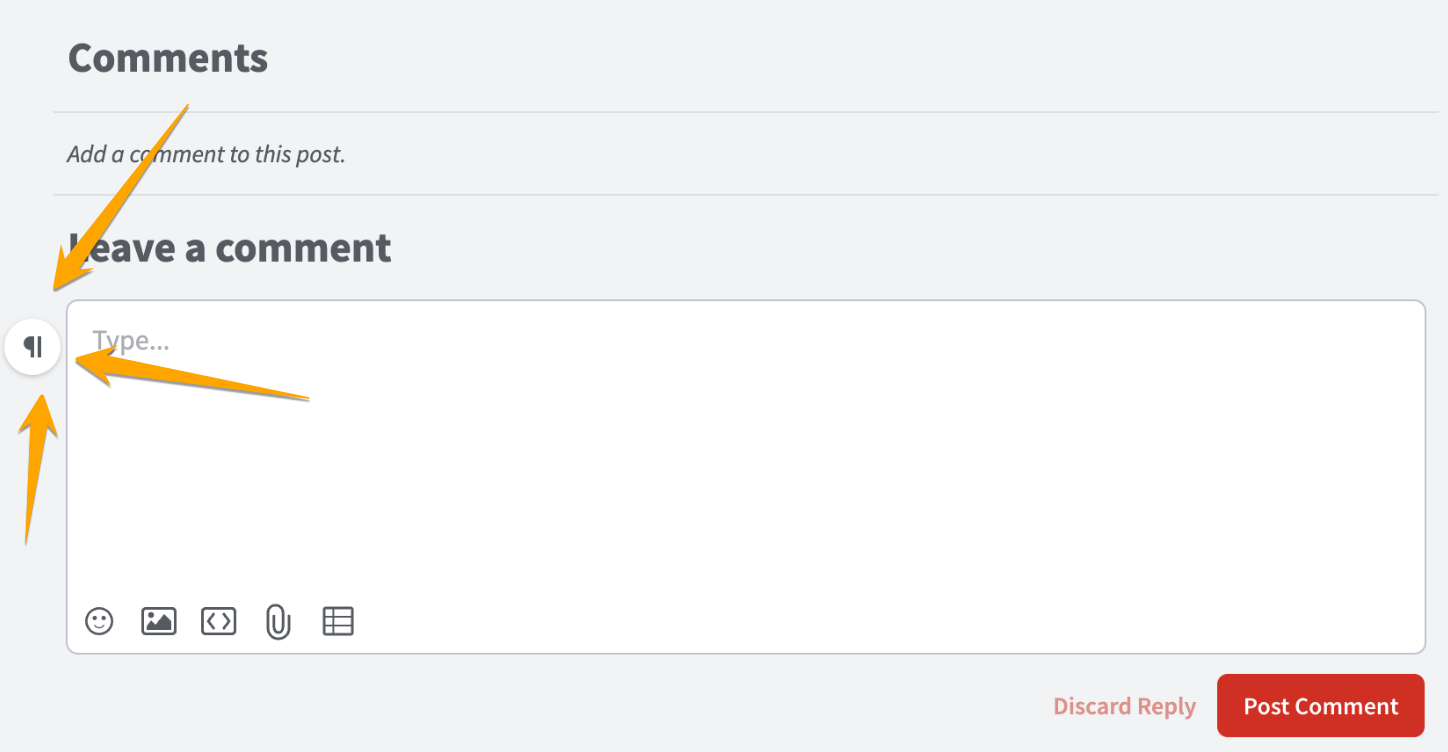Click 'Add a comment to this post.' text
Image resolution: width=1448 pixels, height=752 pixels.
coord(206,155)
